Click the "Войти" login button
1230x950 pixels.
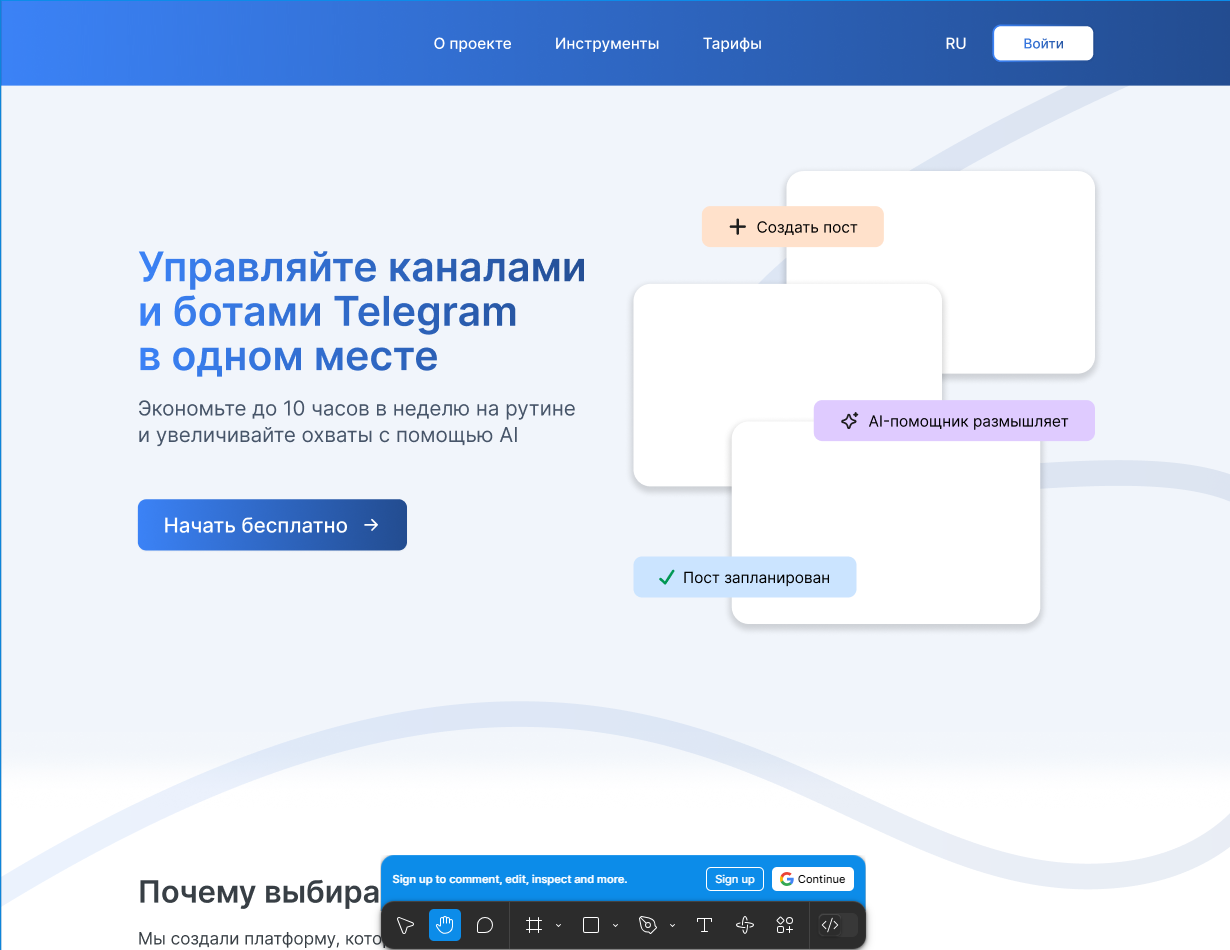pos(1043,44)
